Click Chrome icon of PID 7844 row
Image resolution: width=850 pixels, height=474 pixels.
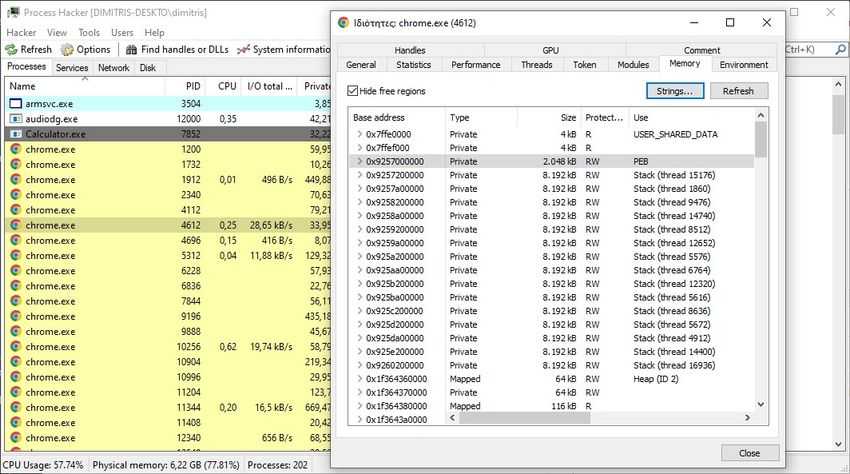pos(16,301)
